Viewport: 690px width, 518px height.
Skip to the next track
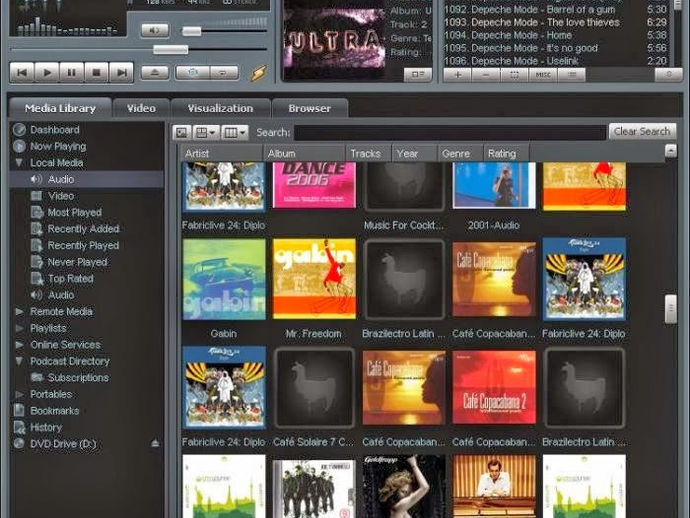(x=121, y=73)
